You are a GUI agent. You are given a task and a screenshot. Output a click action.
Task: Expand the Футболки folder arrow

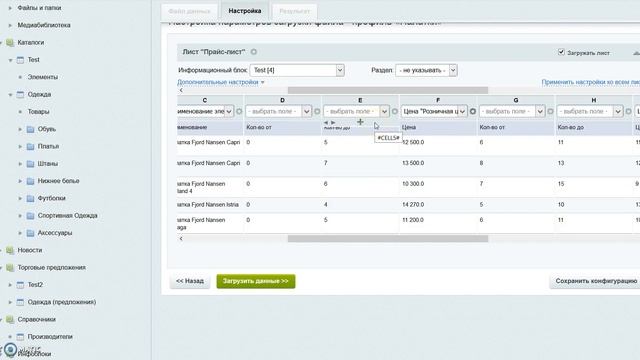20,198
